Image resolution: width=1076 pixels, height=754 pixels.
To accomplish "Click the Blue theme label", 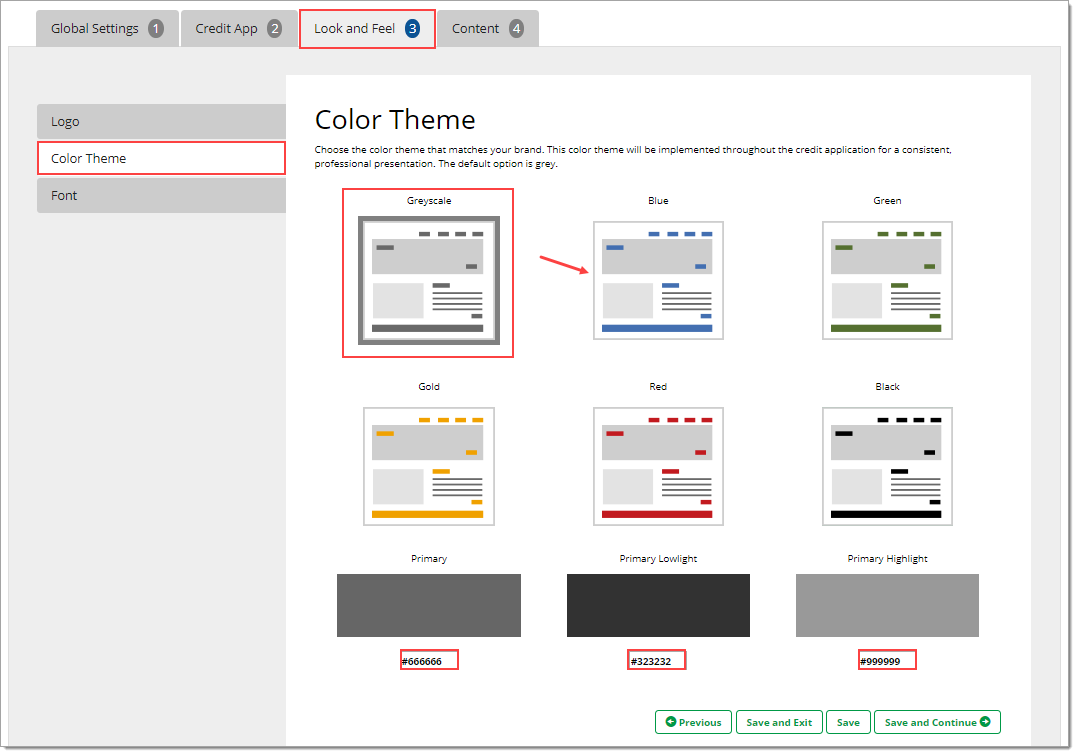I will click(x=658, y=200).
